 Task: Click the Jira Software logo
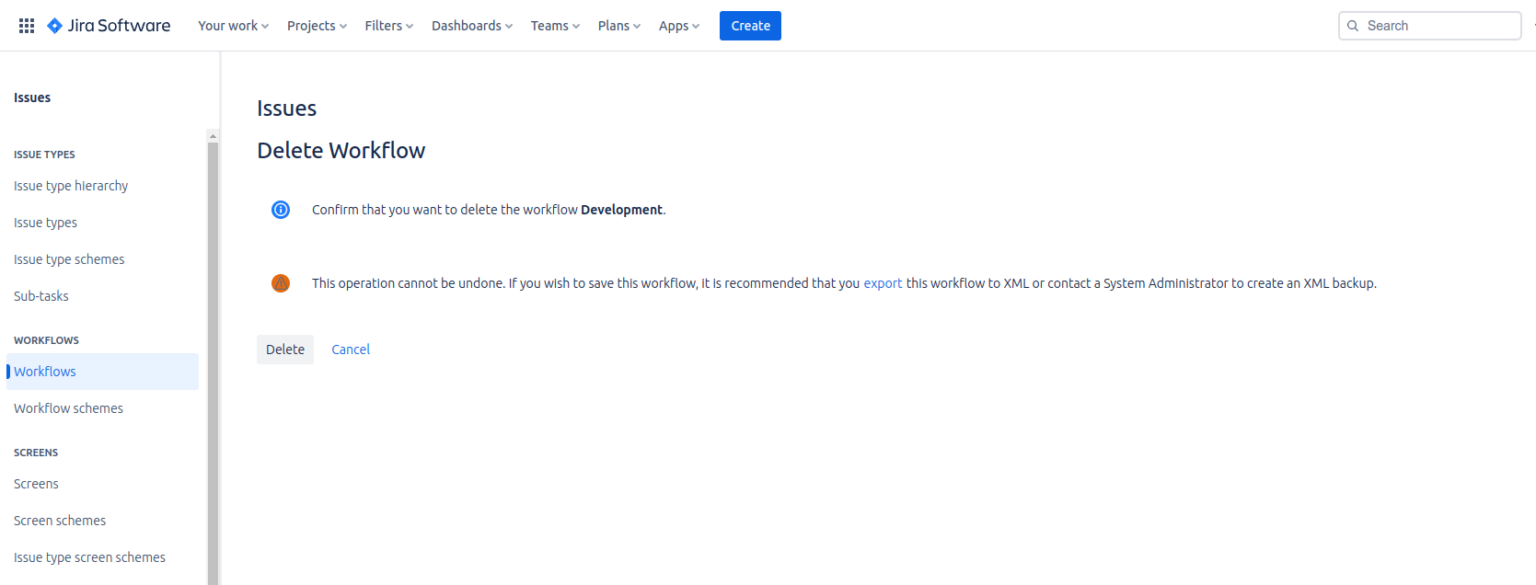tap(109, 26)
